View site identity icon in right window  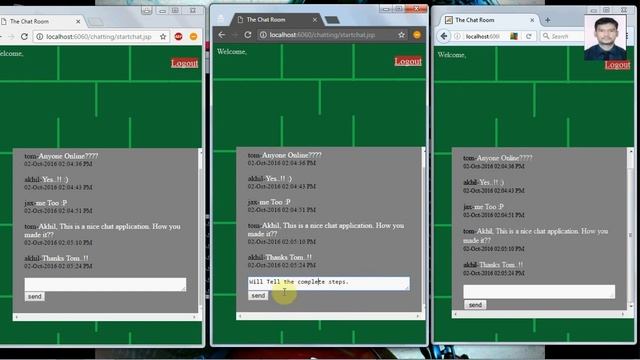click(457, 36)
